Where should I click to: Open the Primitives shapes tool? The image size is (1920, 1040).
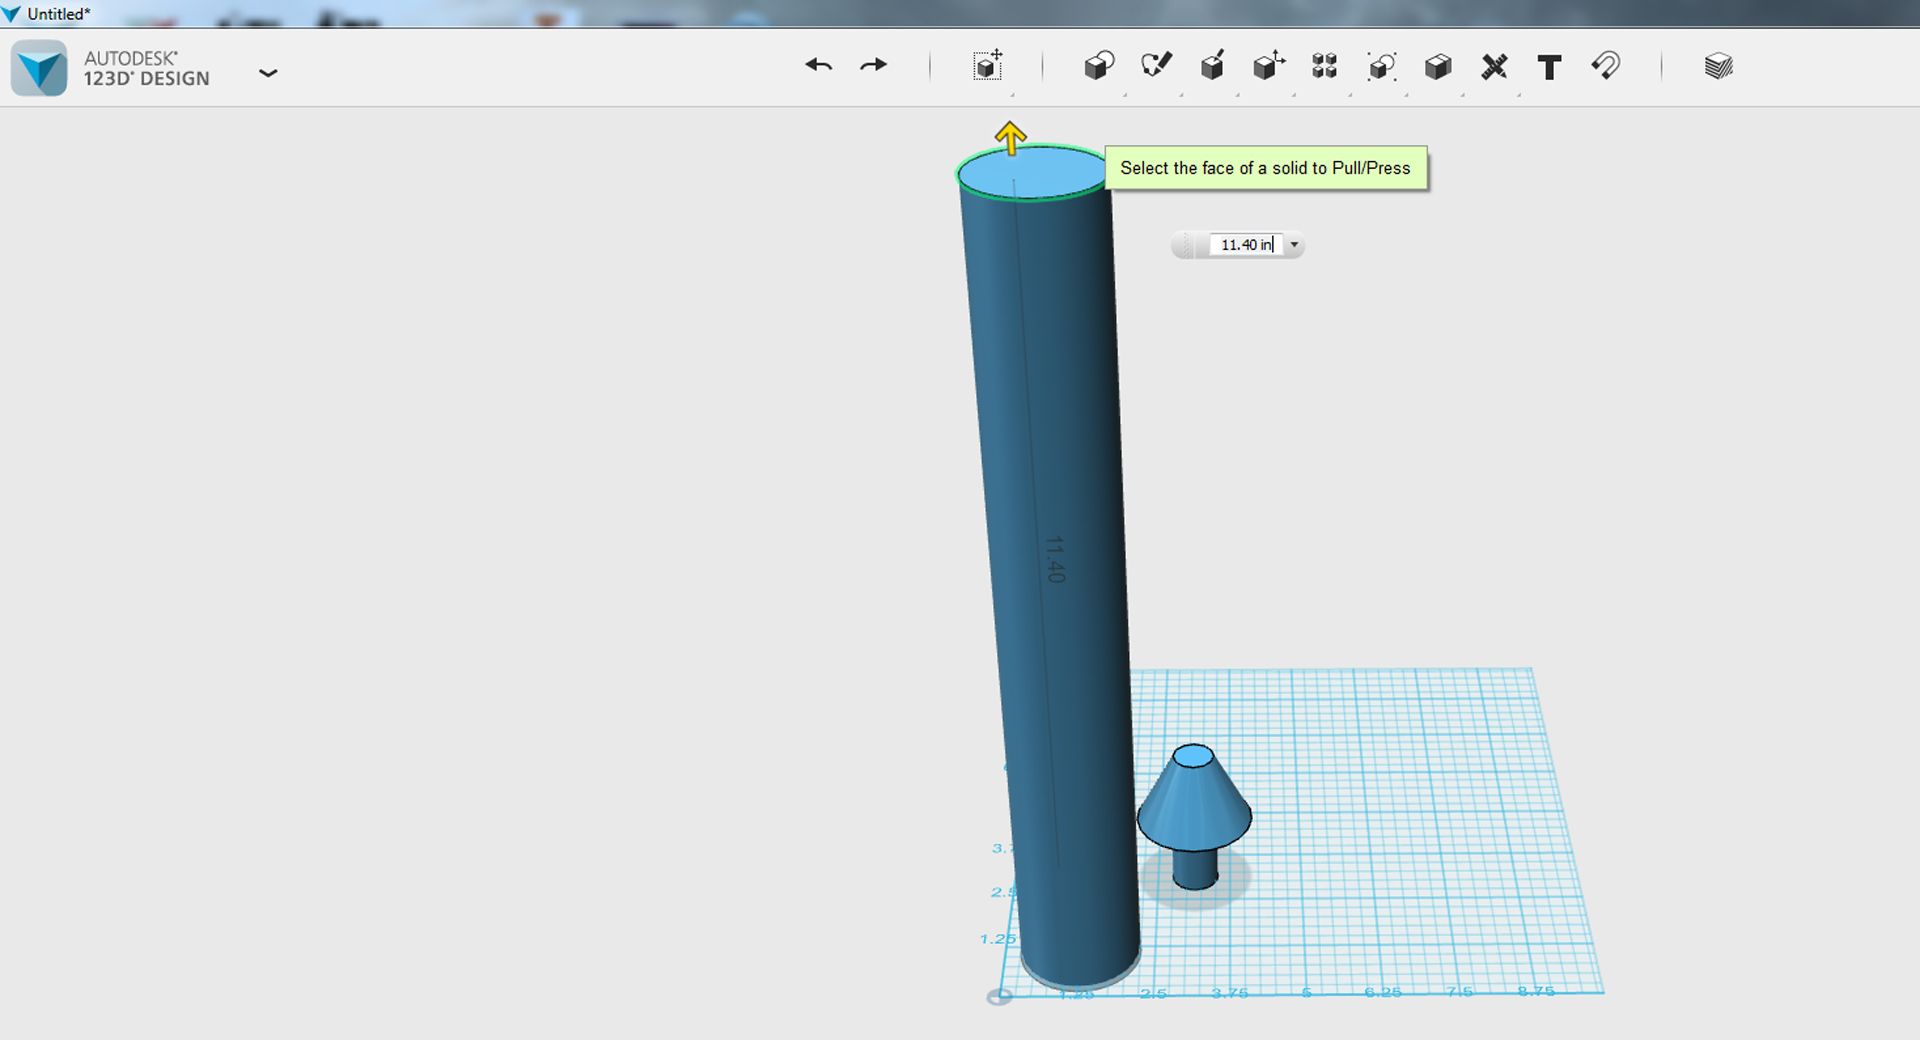pyautogui.click(x=1099, y=66)
